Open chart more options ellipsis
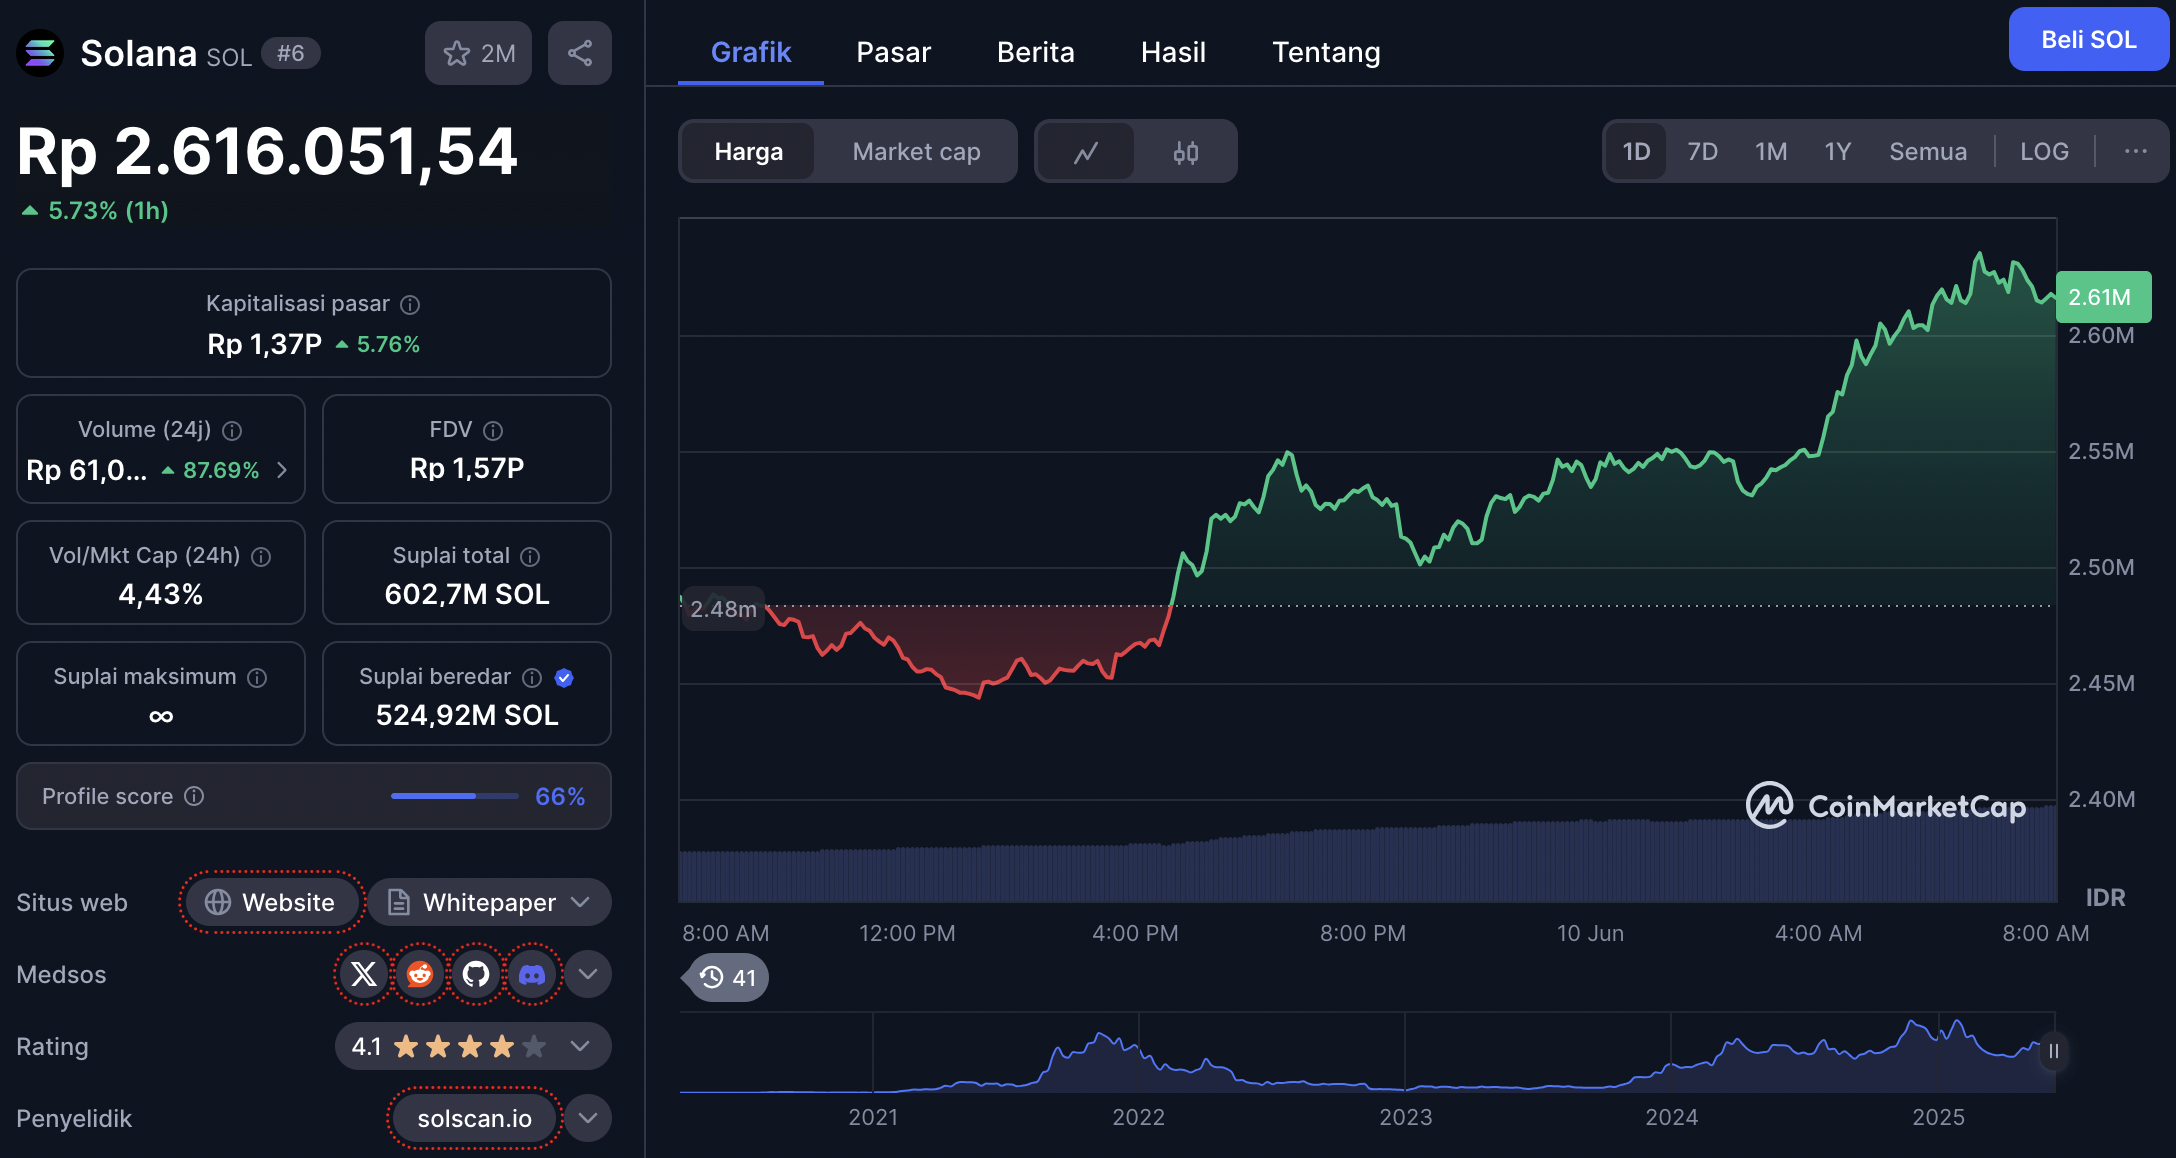 2136,151
